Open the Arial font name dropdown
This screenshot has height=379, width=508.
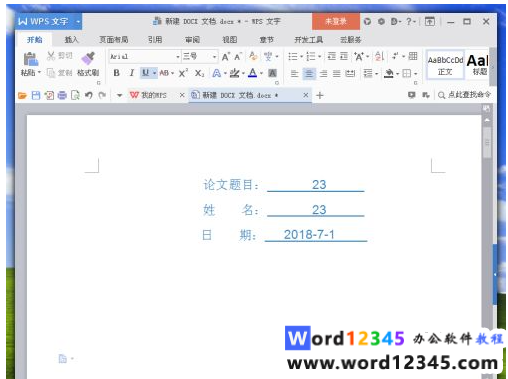(178, 57)
